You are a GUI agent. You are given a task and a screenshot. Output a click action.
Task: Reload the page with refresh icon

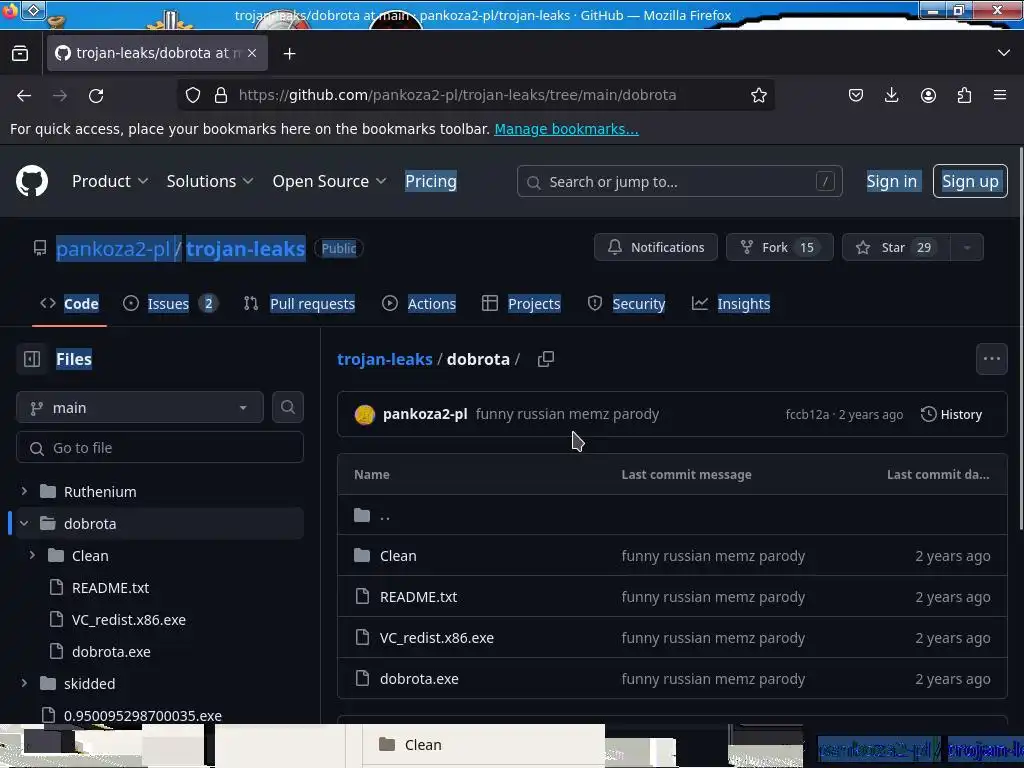96,95
